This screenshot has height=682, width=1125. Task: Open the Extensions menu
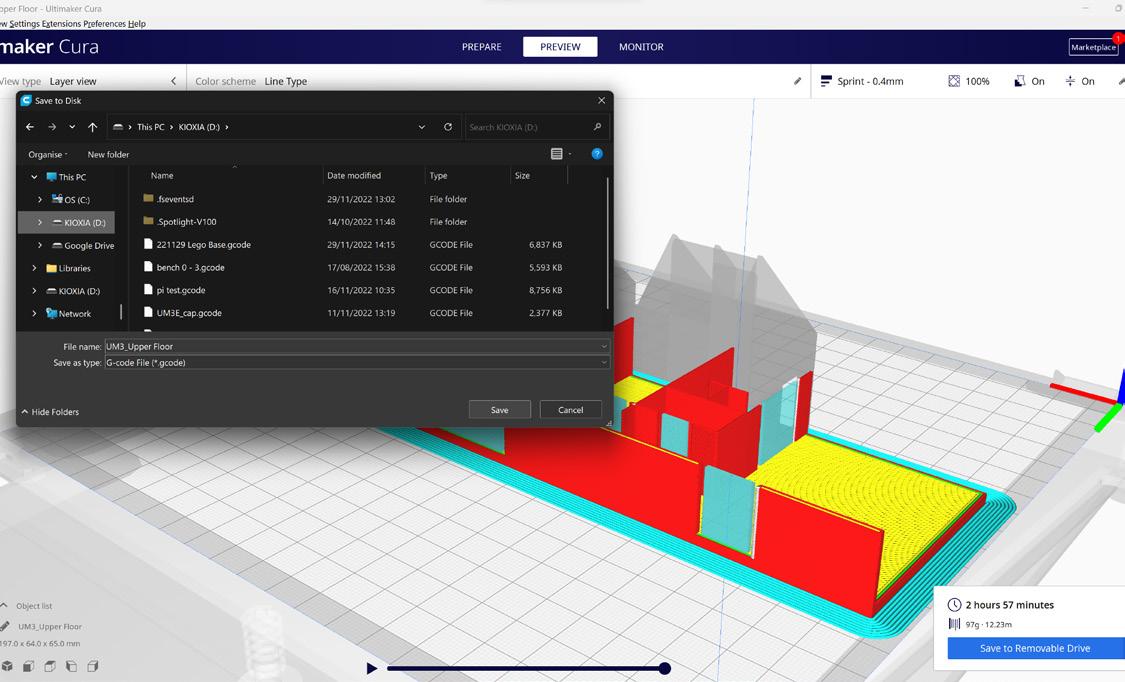coord(61,24)
